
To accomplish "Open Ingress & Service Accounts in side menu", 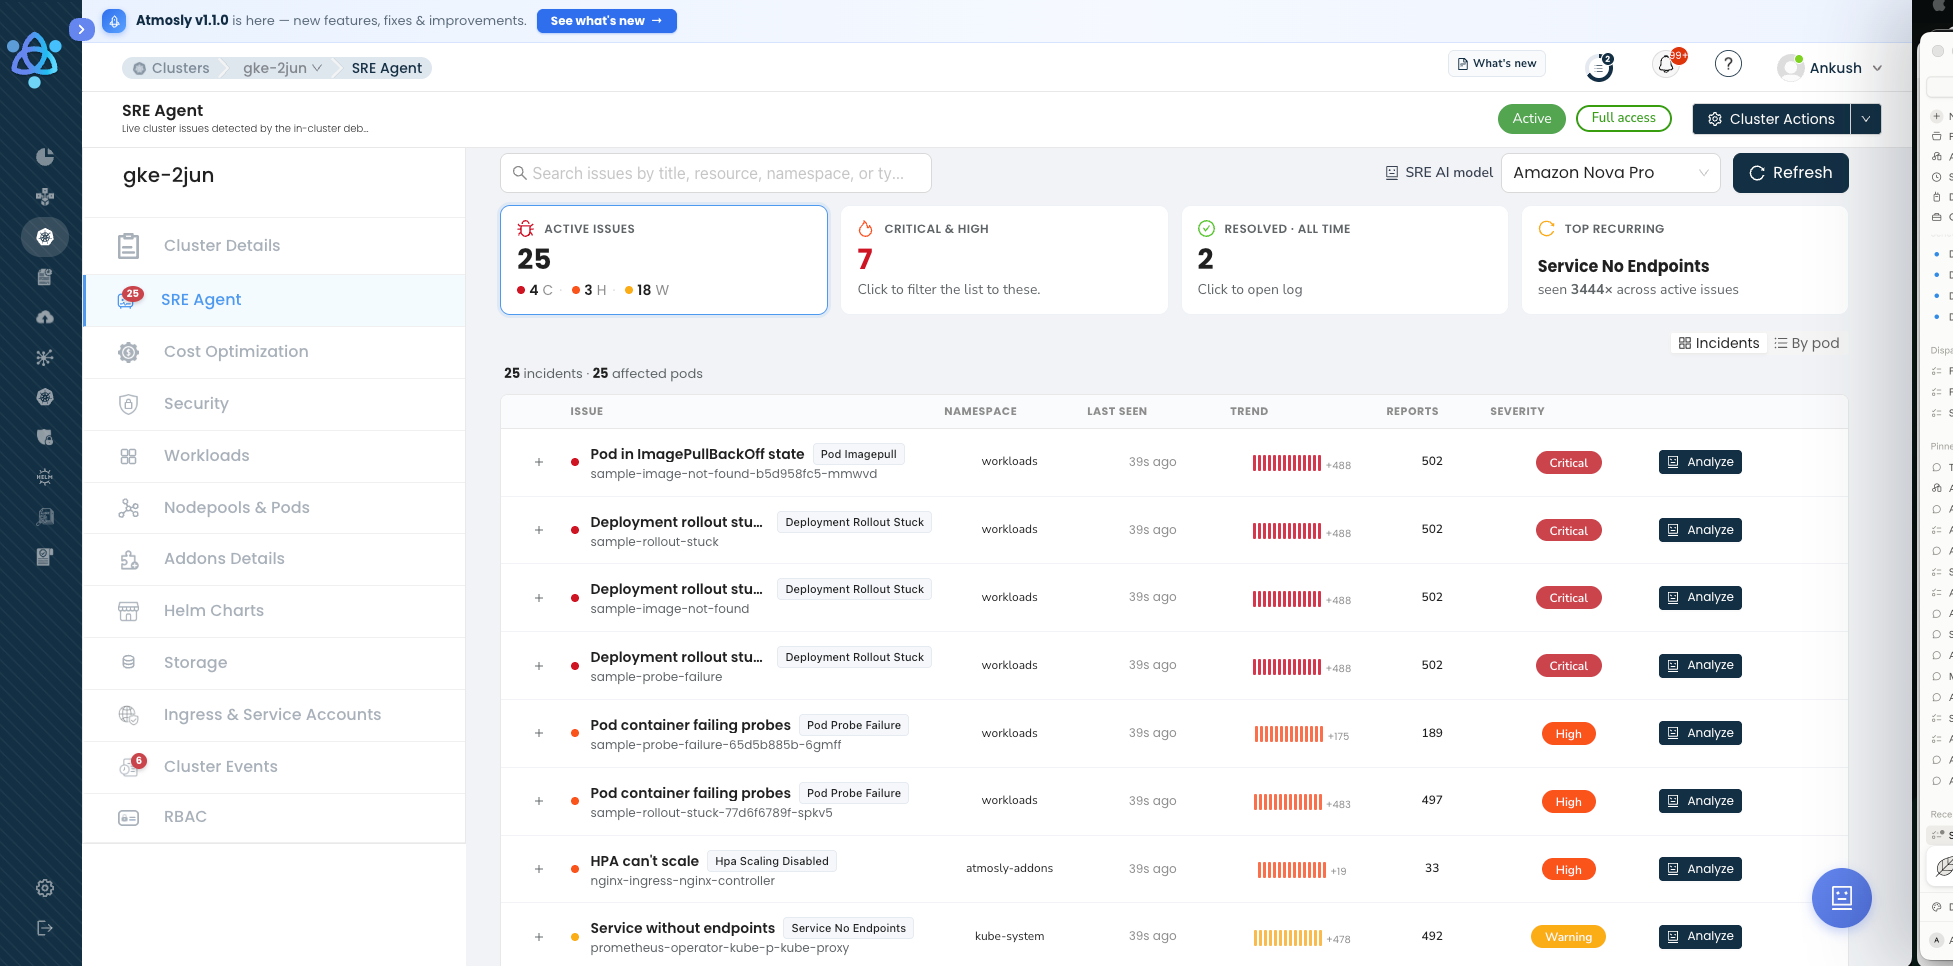I will point(274,715).
